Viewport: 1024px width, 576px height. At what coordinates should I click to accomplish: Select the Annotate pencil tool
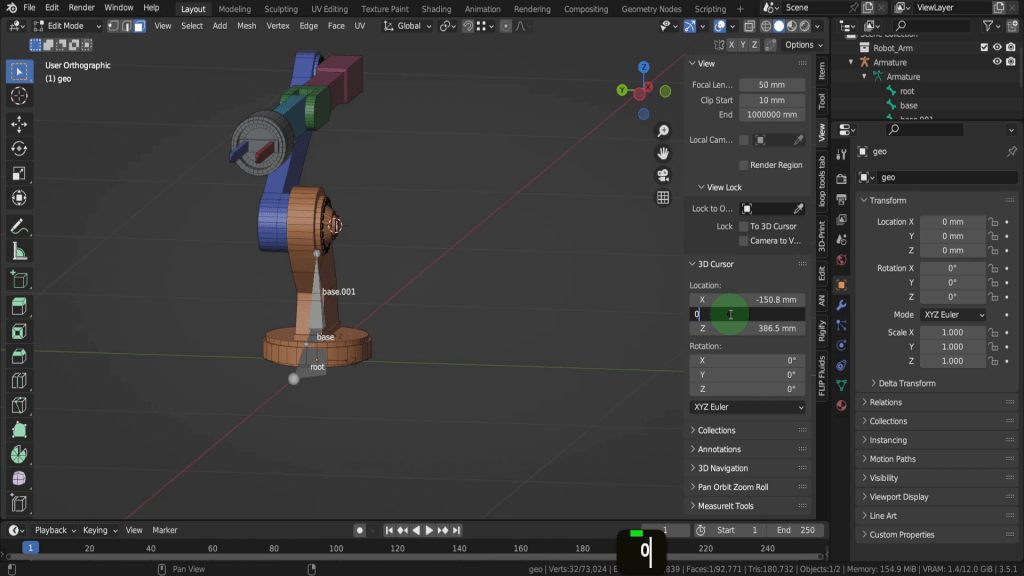coord(19,226)
